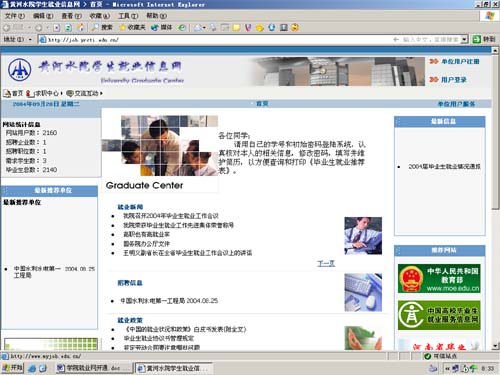The width and height of the screenshot is (500, 375).
Task: Open the 媒体 media toolbar button
Action: (x=161, y=28)
